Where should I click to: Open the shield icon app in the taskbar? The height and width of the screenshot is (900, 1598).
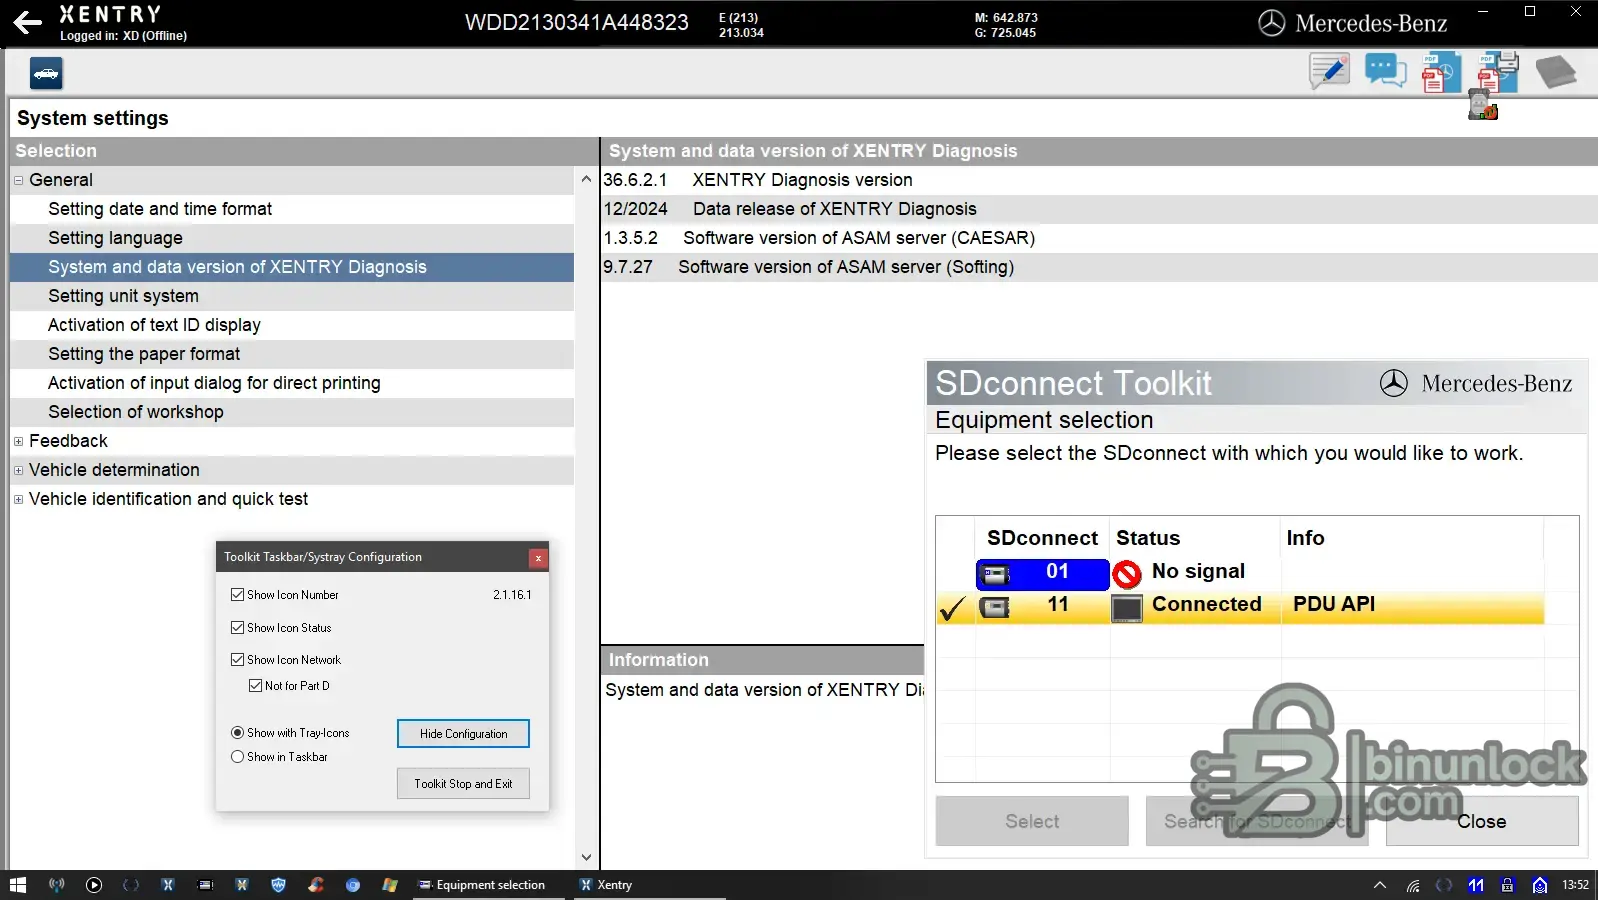point(279,885)
